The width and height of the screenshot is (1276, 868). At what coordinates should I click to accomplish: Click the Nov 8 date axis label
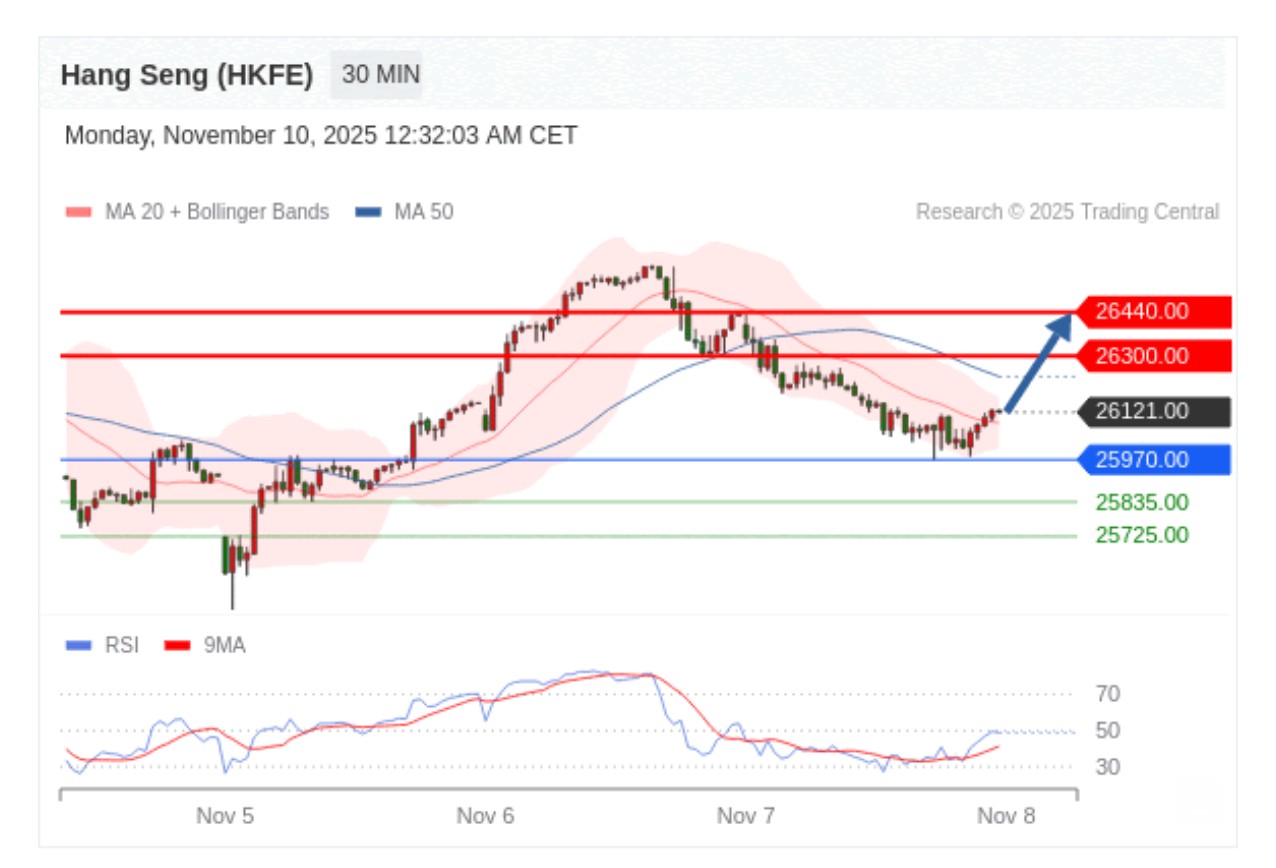[1006, 816]
